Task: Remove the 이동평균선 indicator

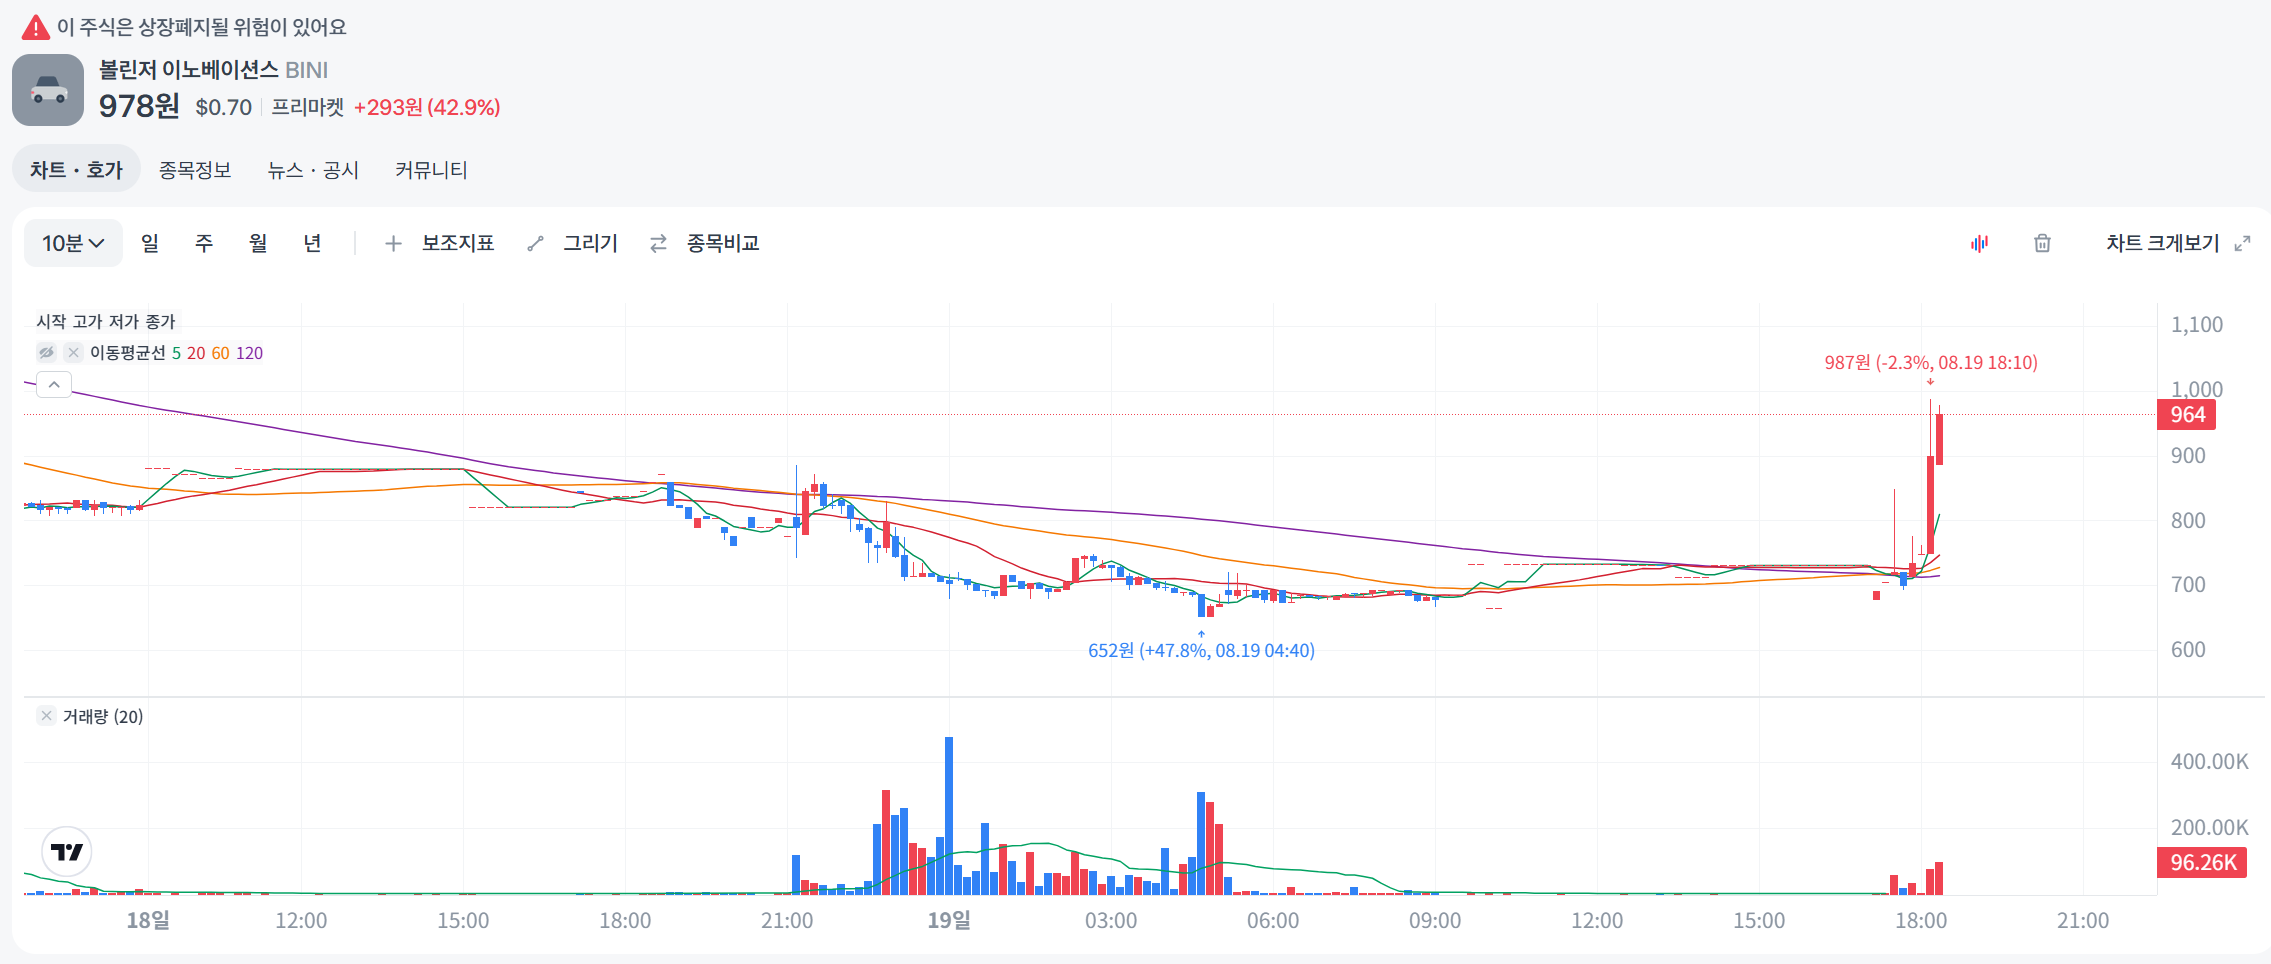Action: coord(73,352)
